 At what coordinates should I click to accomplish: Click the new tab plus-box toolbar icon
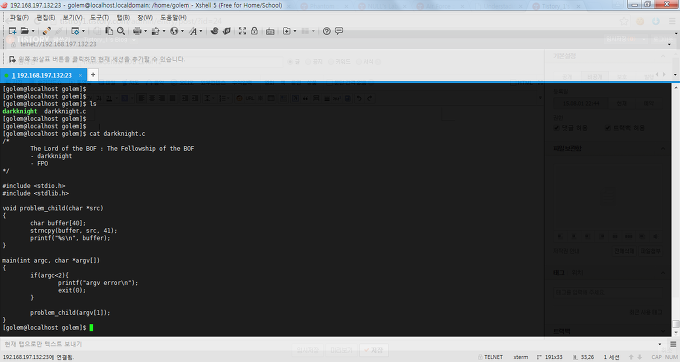click(x=286, y=31)
